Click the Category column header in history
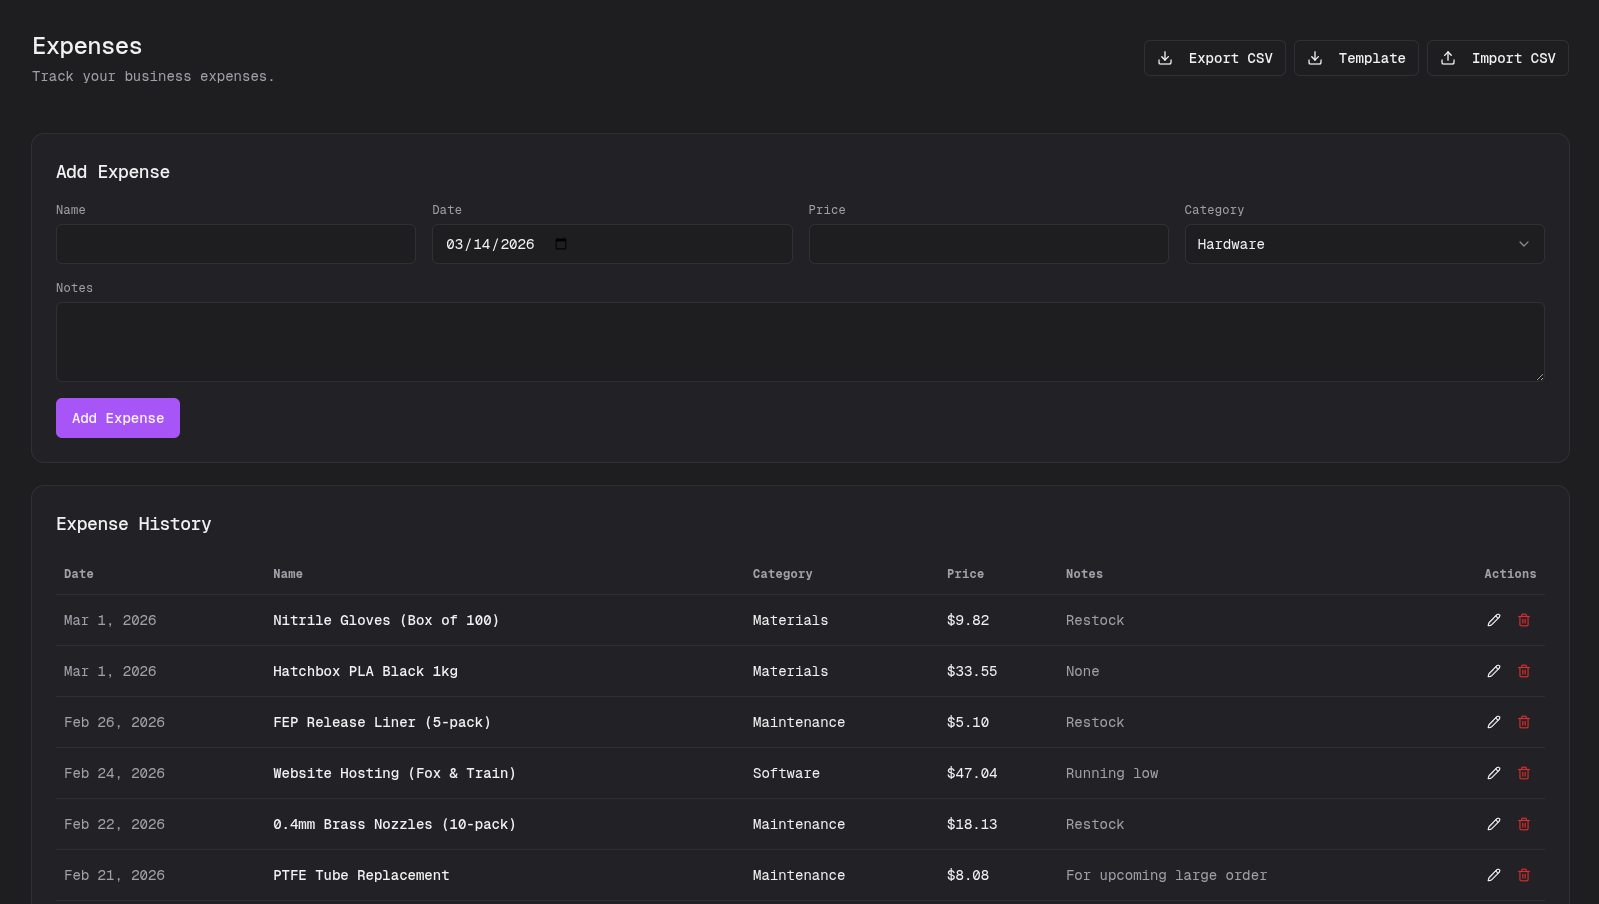This screenshot has height=904, width=1599. (x=783, y=574)
